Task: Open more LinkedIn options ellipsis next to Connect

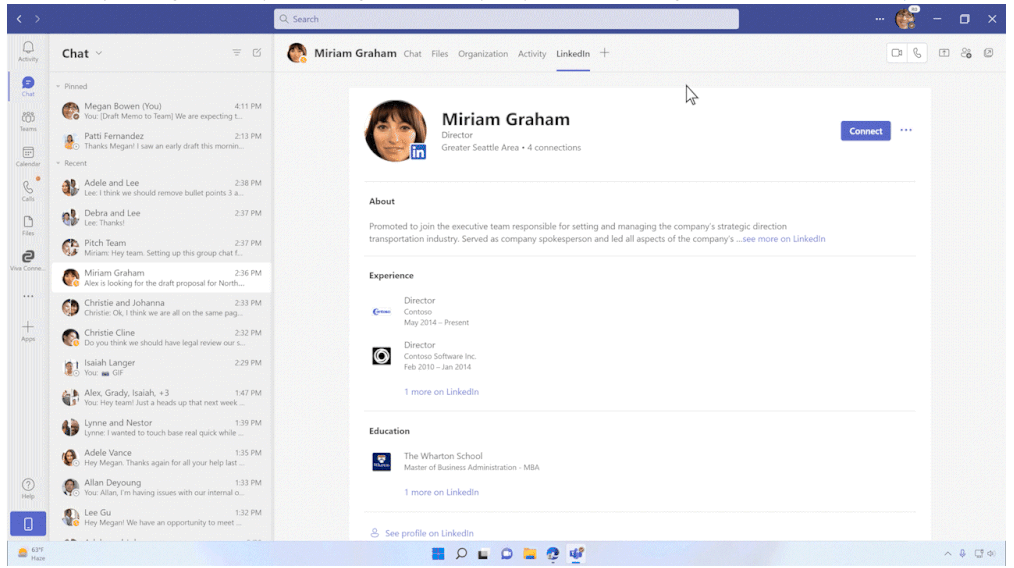Action: pyautogui.click(x=906, y=130)
